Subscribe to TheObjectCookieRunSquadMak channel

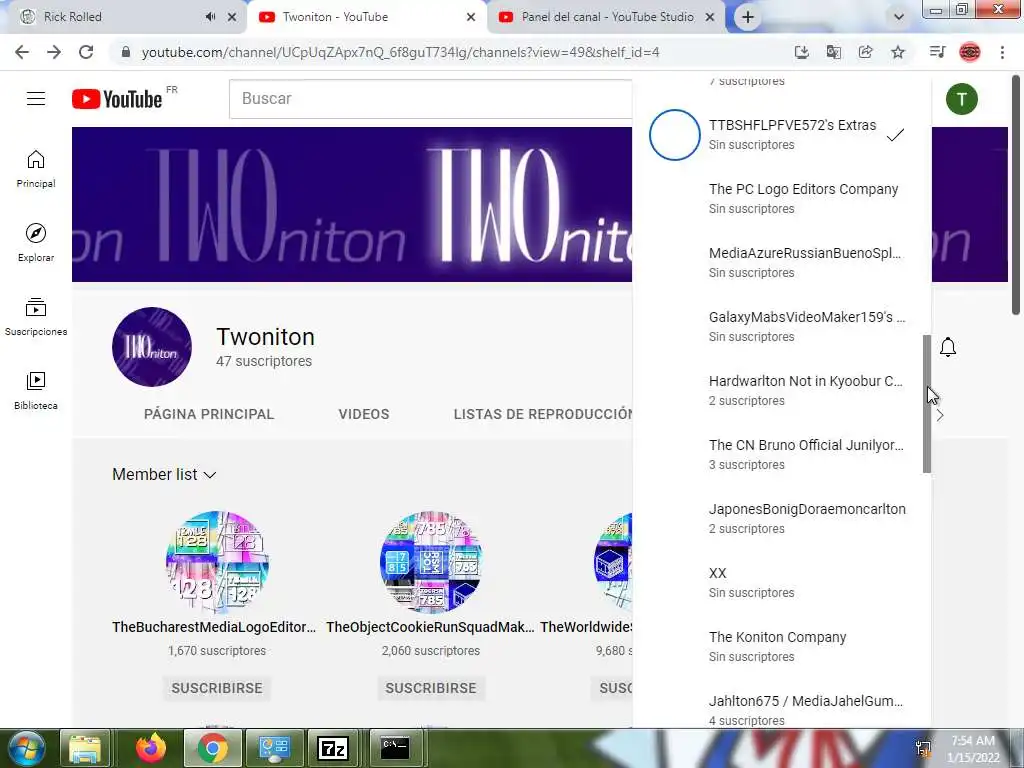click(x=431, y=688)
